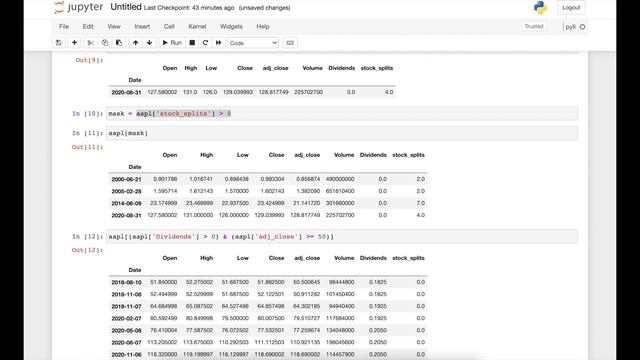Save and checkpoint the notebook
This screenshot has width=640, height=360.
[59, 42]
